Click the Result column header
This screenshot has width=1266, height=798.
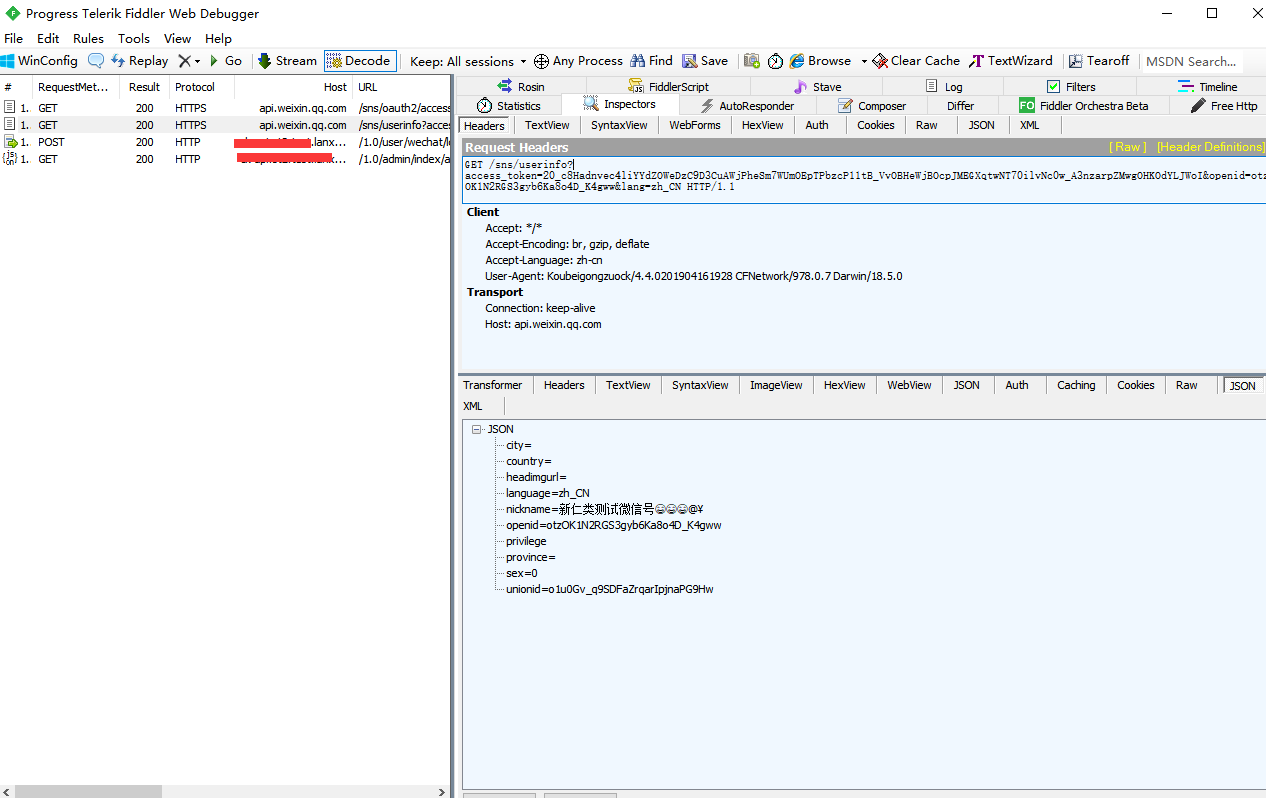pyautogui.click(x=144, y=87)
